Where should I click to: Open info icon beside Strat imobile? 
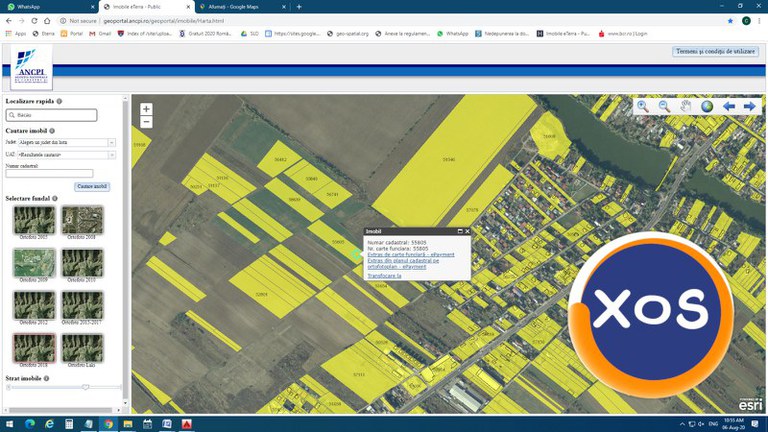tap(47, 378)
